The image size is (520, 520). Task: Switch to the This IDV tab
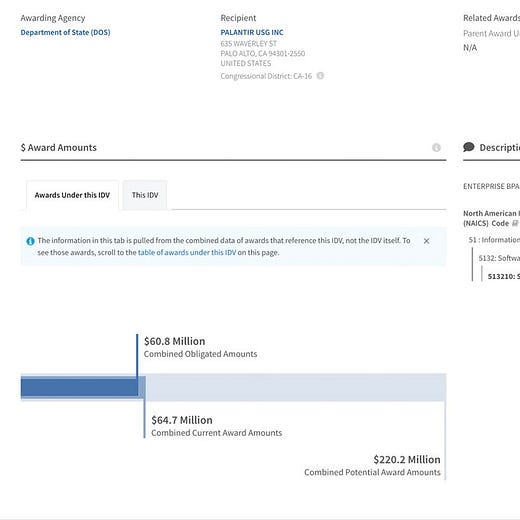point(145,195)
